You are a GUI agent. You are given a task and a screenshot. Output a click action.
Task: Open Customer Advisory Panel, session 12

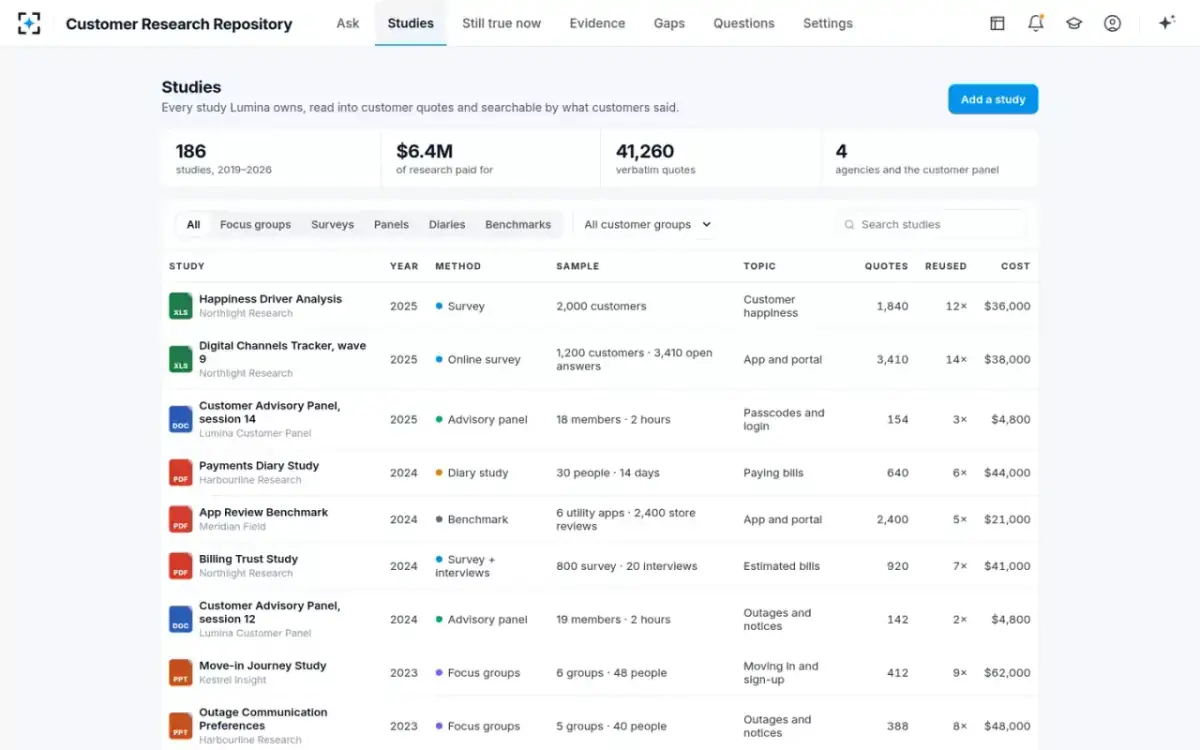click(x=269, y=612)
